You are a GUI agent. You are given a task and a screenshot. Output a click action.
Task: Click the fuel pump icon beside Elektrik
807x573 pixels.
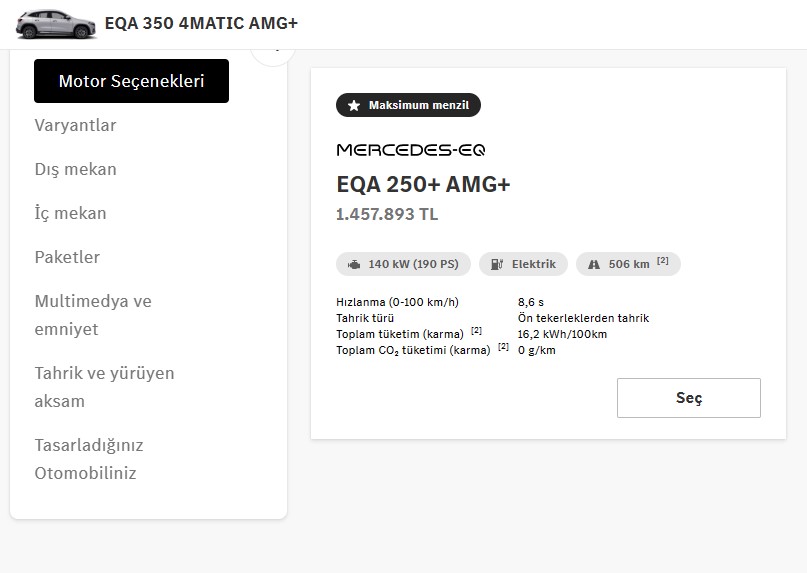[497, 264]
